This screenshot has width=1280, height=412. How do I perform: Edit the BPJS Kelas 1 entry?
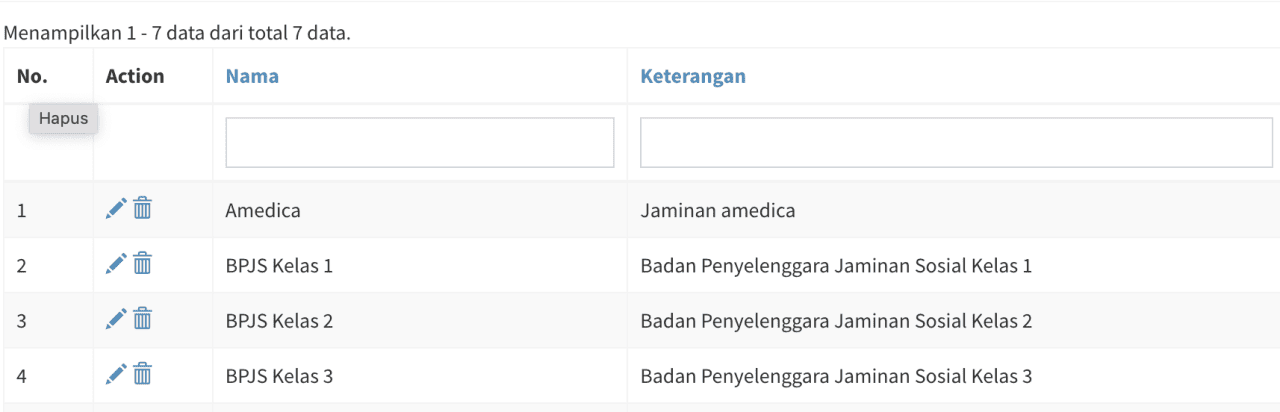coord(116,263)
